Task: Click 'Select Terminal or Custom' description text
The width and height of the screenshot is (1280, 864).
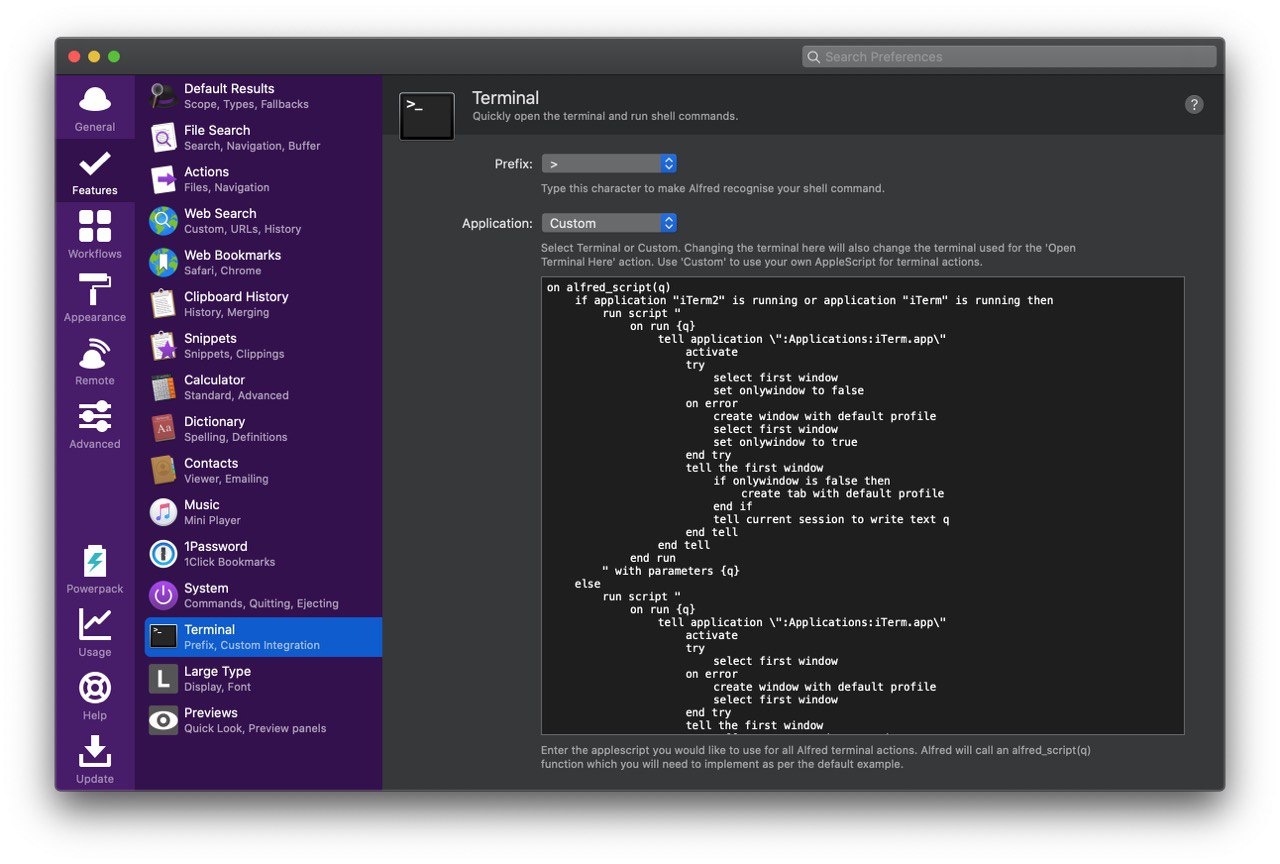Action: (808, 255)
